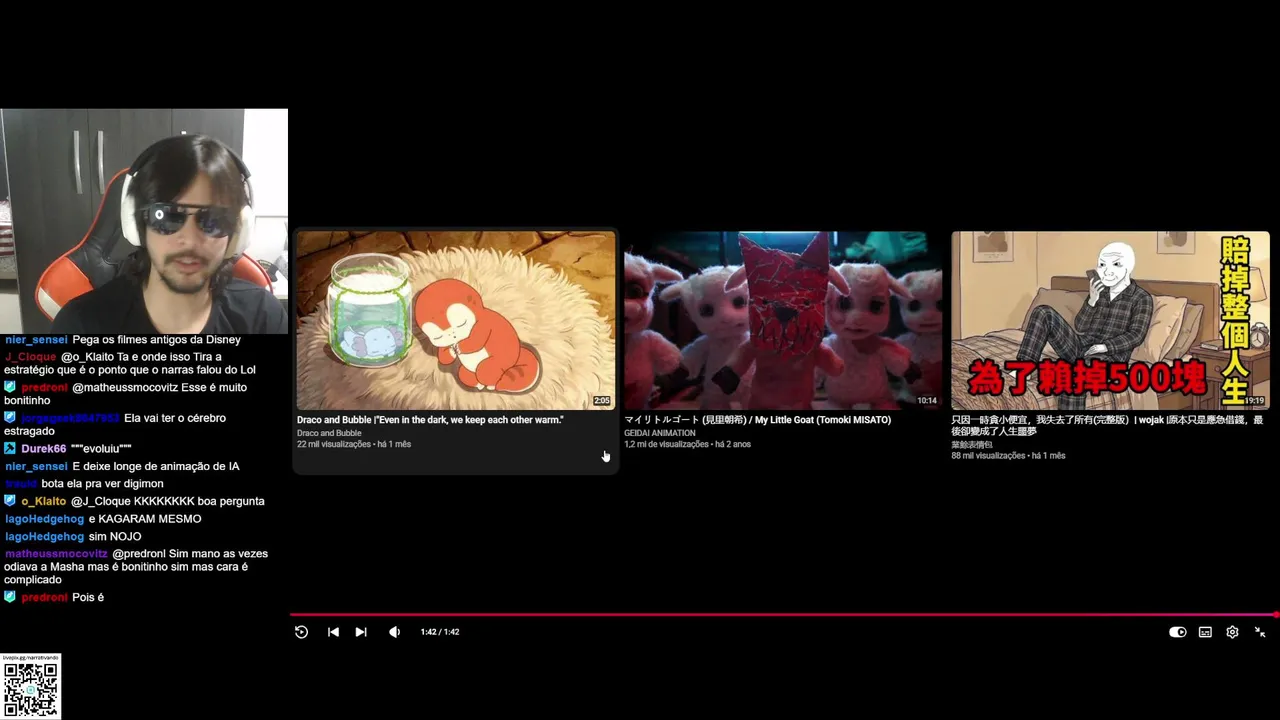Click the o_Klaito chat username
Screen dimensions: 1280x720
(x=43, y=502)
